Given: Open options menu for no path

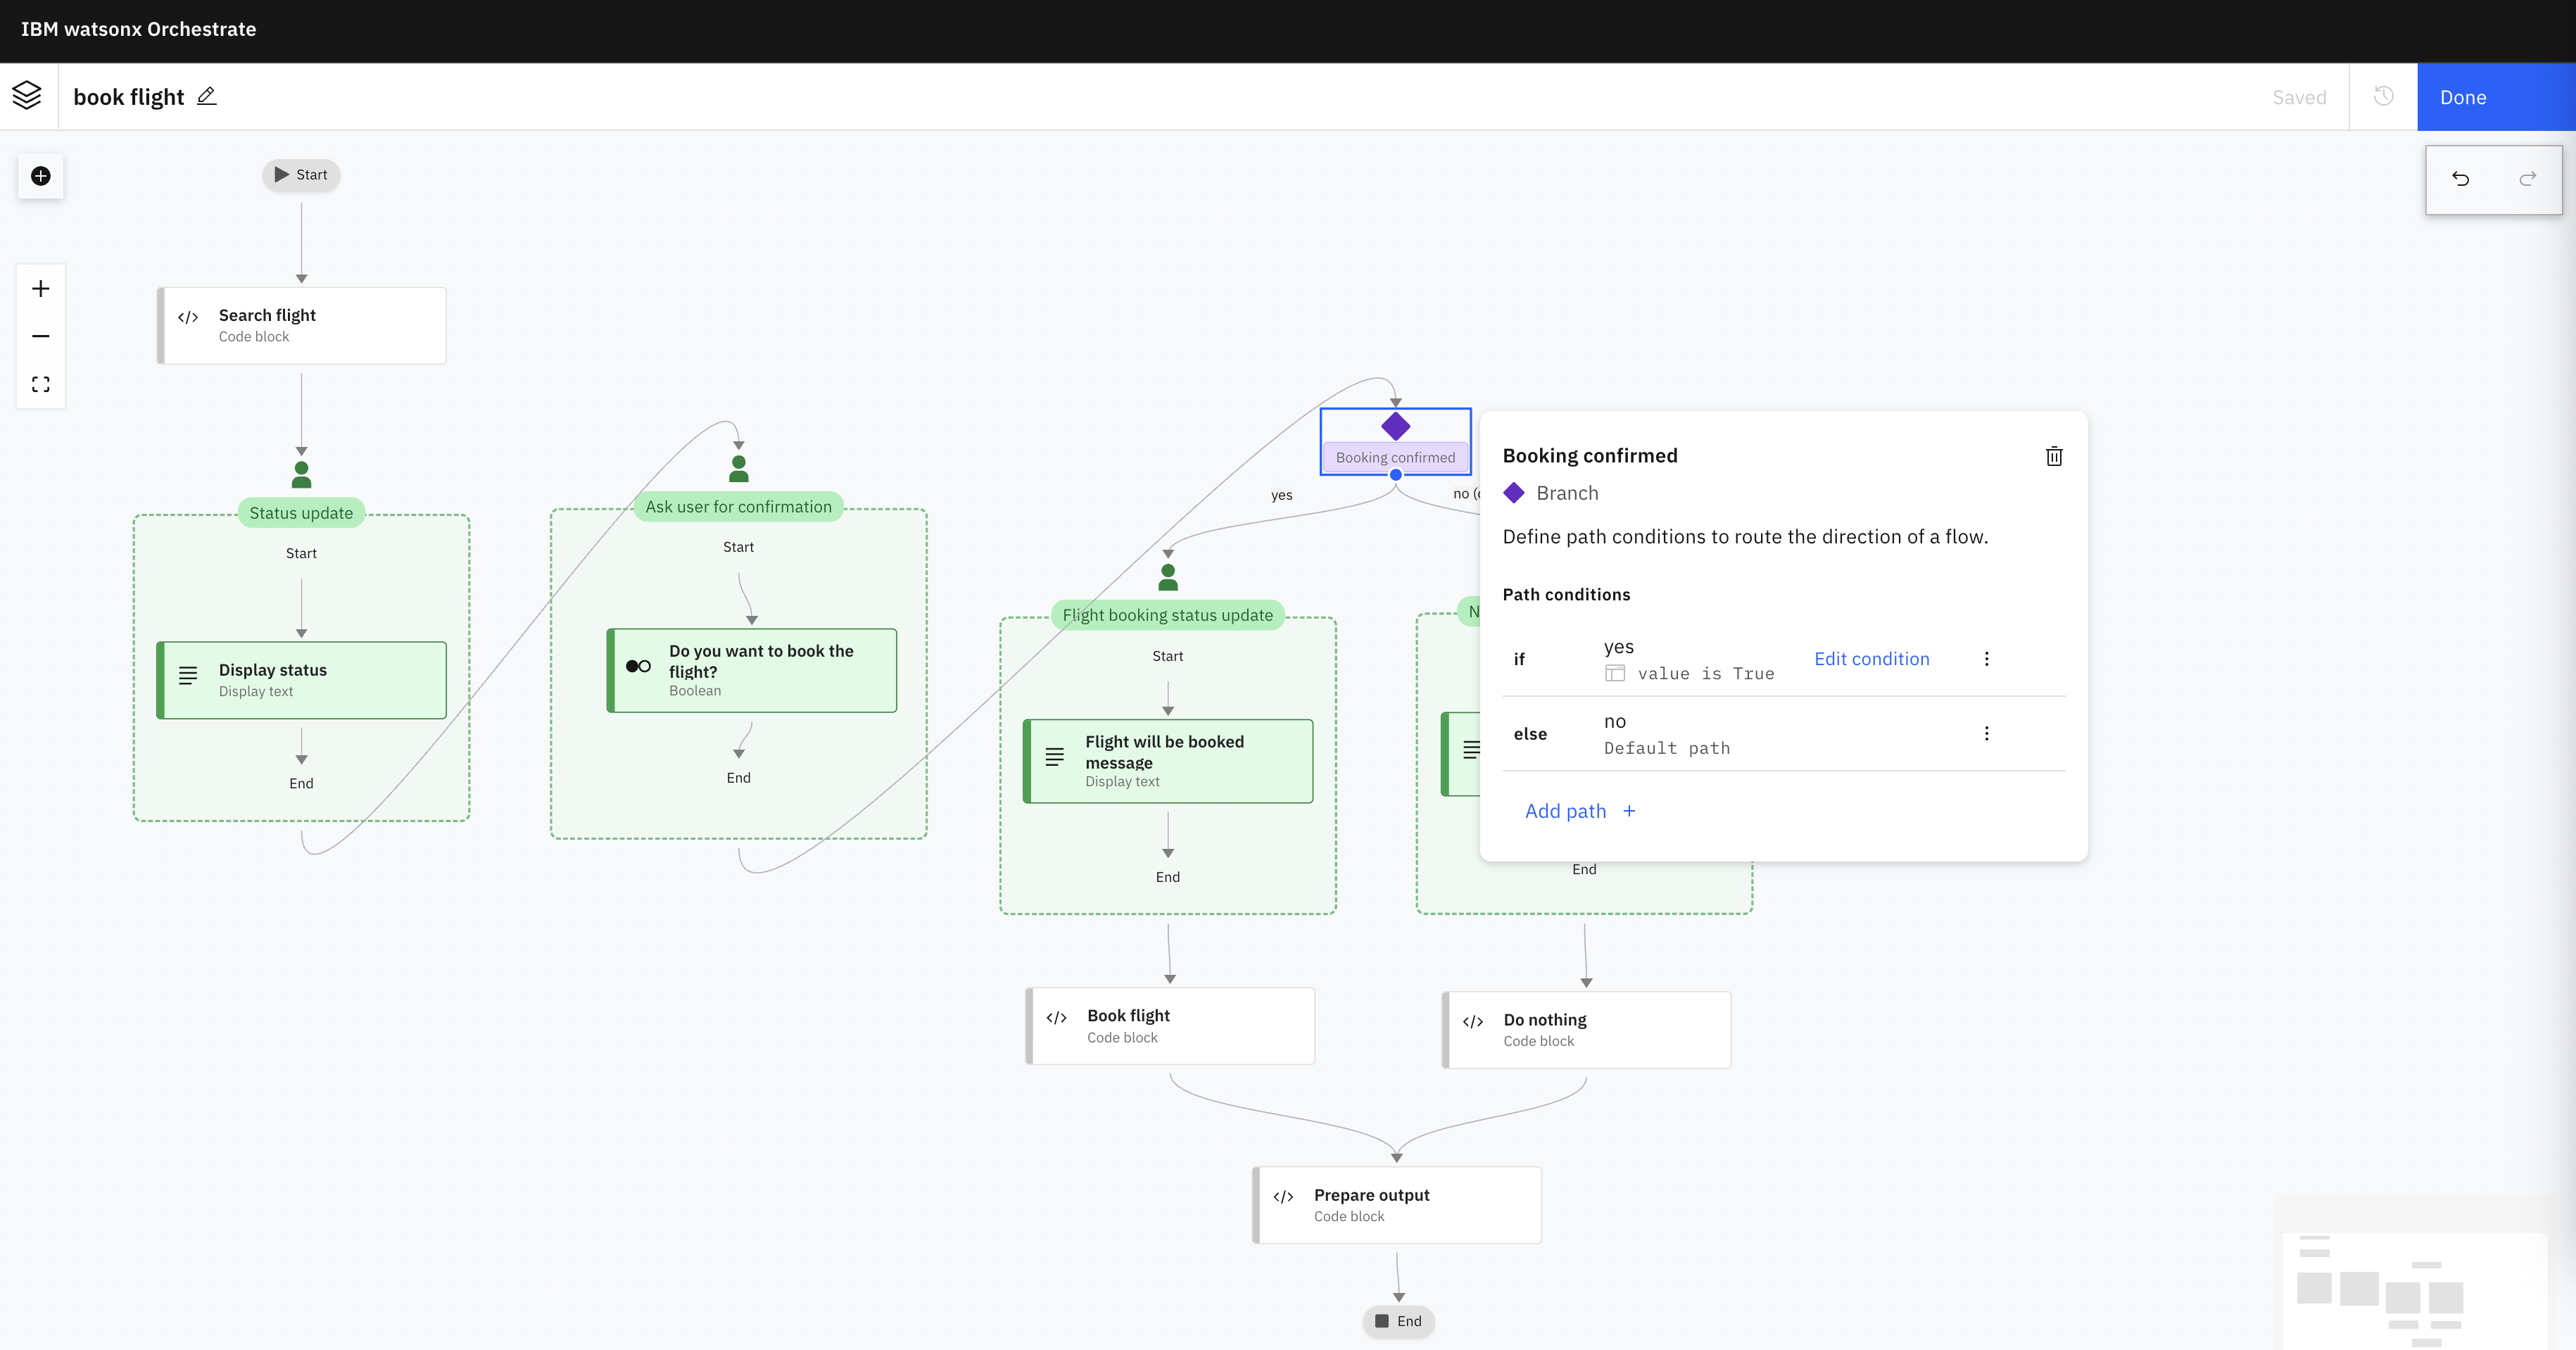Looking at the screenshot, I should coord(1986,734).
